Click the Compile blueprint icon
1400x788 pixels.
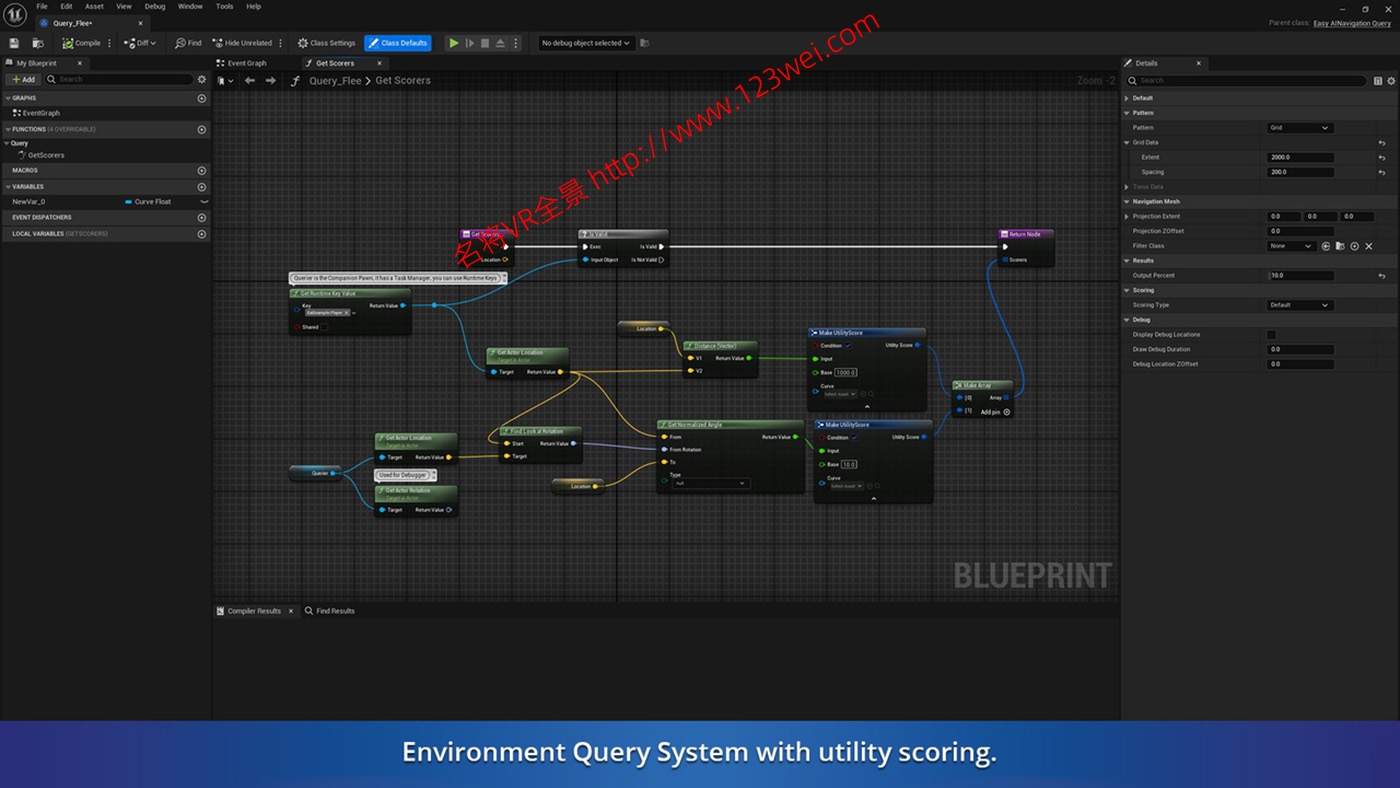[68, 43]
